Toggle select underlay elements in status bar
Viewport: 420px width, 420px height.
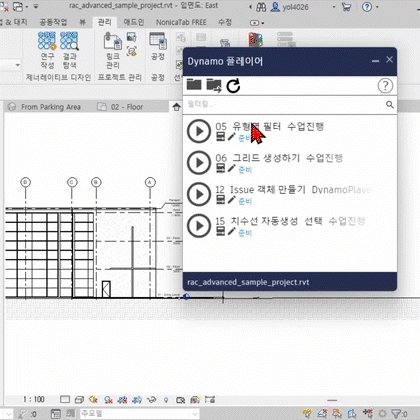coord(322,414)
